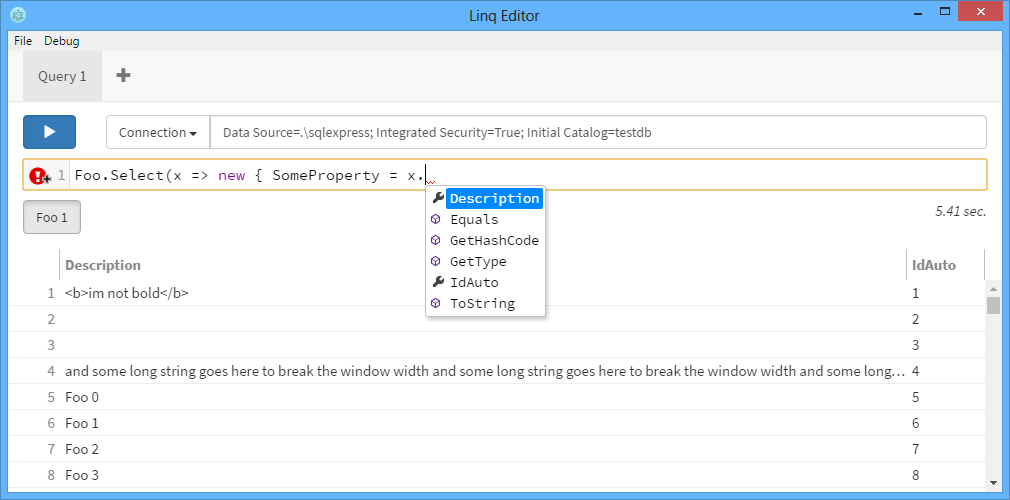Select the Foo 1 result tab
This screenshot has height=500, width=1010.
pos(52,217)
